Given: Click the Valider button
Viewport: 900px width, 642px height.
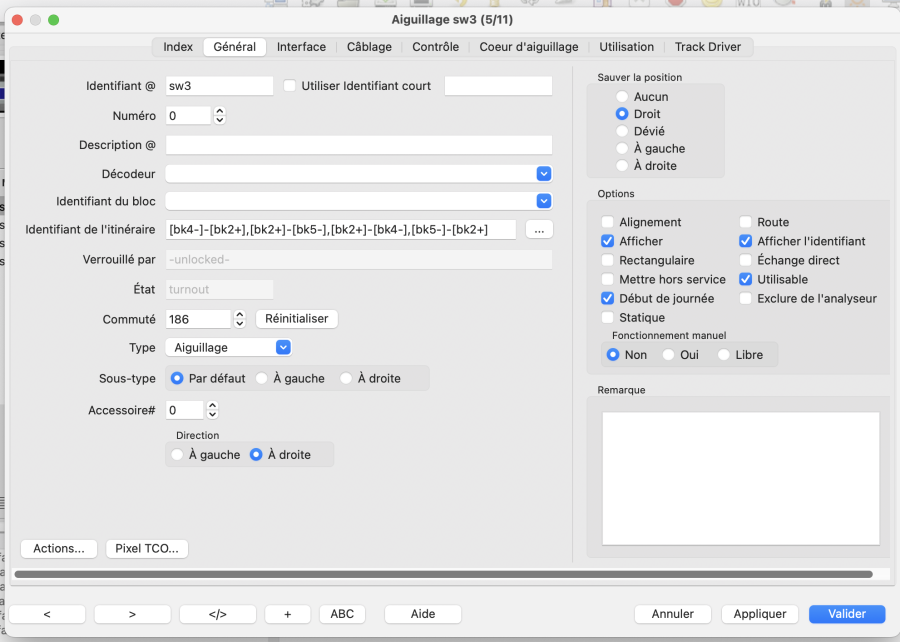Looking at the screenshot, I should 847,614.
